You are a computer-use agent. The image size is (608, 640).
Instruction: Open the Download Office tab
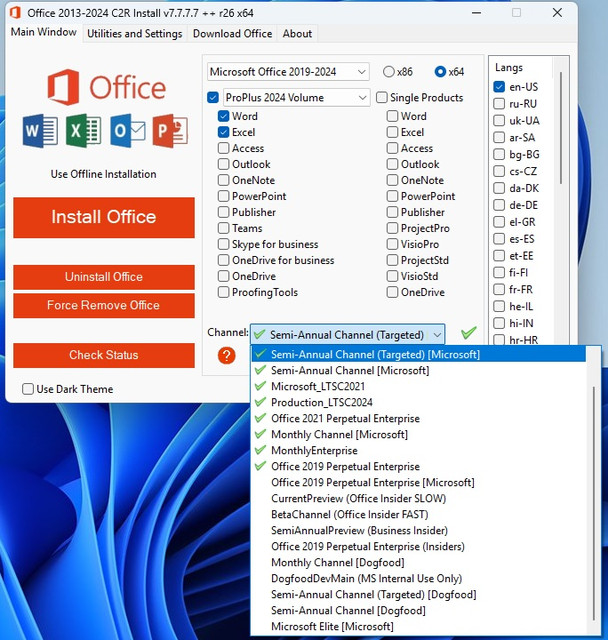click(232, 33)
